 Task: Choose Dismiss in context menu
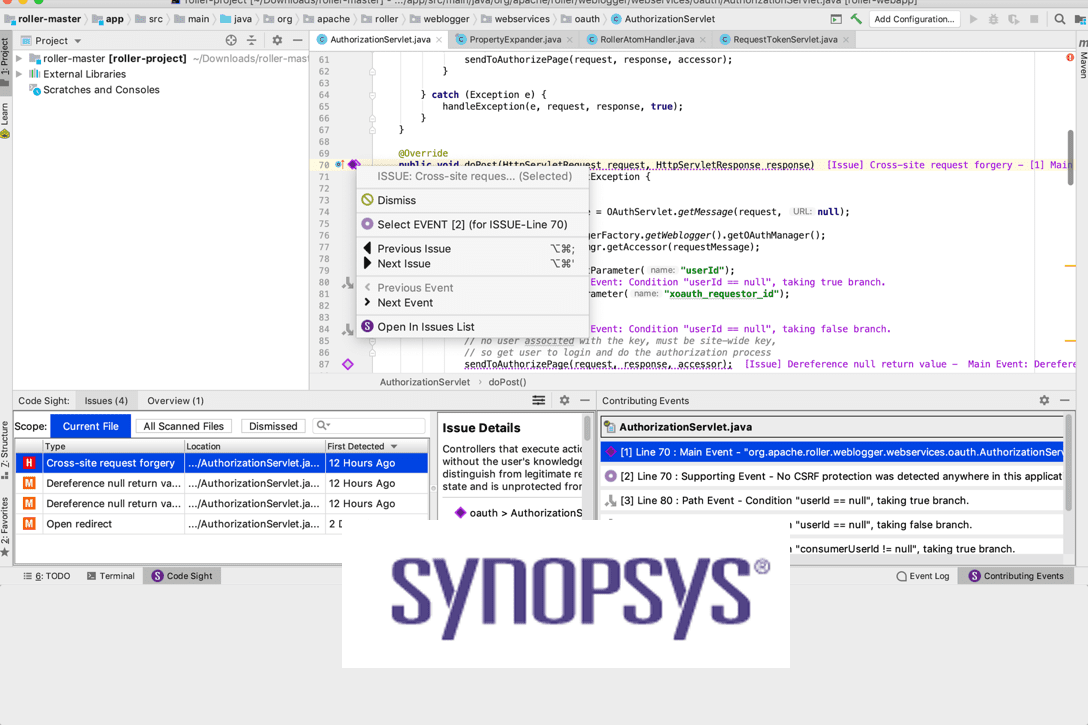(472, 201)
